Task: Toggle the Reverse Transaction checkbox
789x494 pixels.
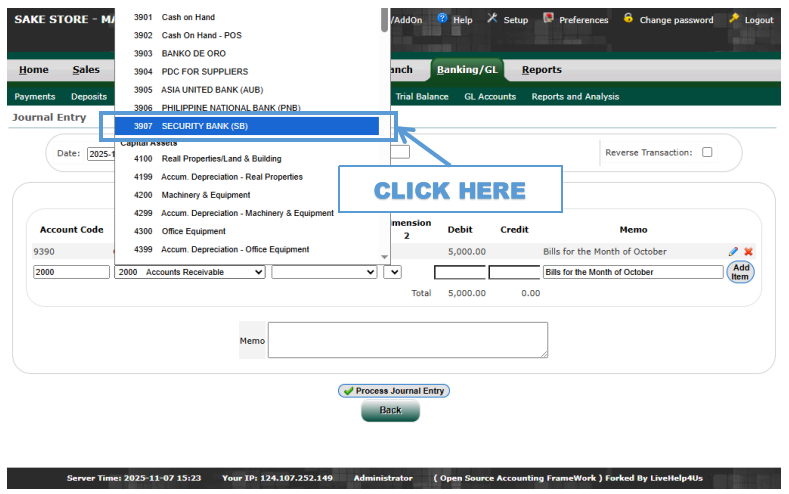Action: coord(707,153)
